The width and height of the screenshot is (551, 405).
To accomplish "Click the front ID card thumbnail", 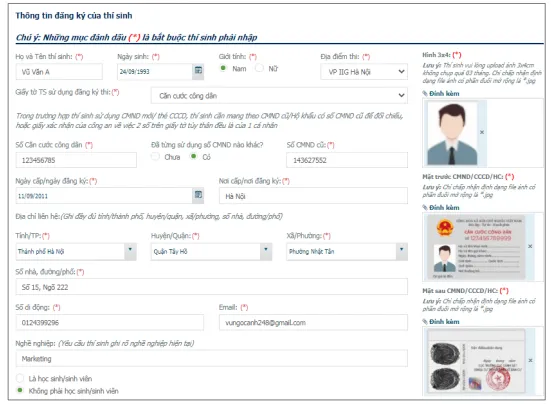I will click(x=476, y=247).
